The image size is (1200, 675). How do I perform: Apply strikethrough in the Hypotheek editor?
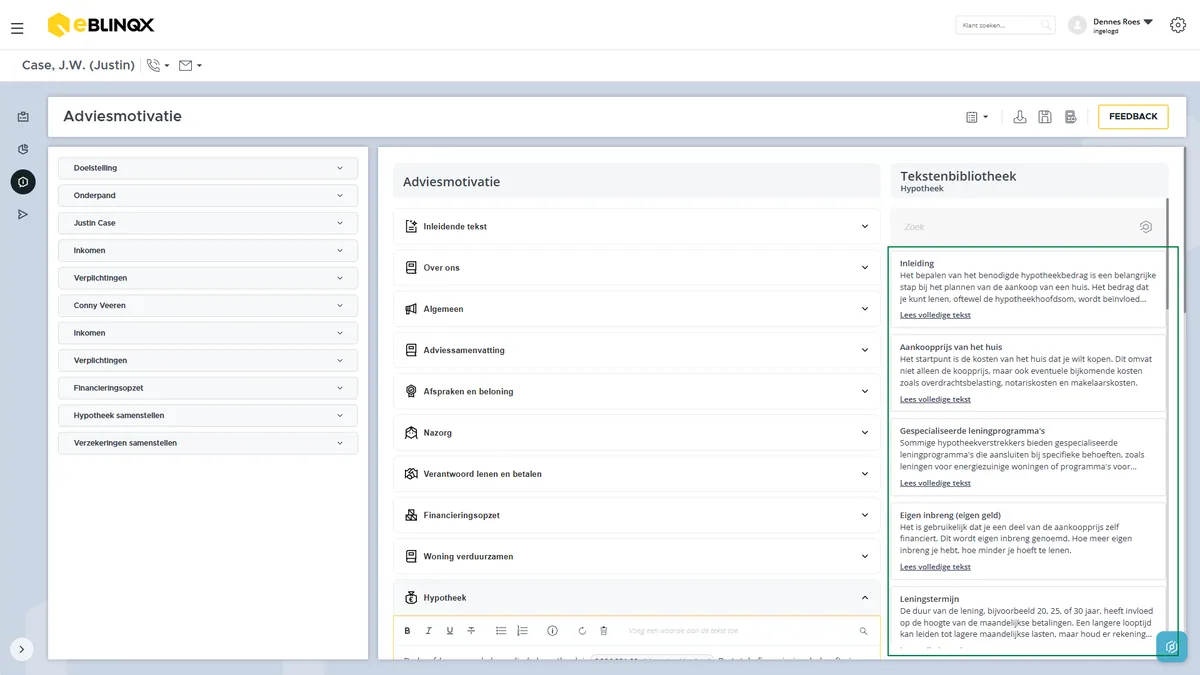(471, 631)
